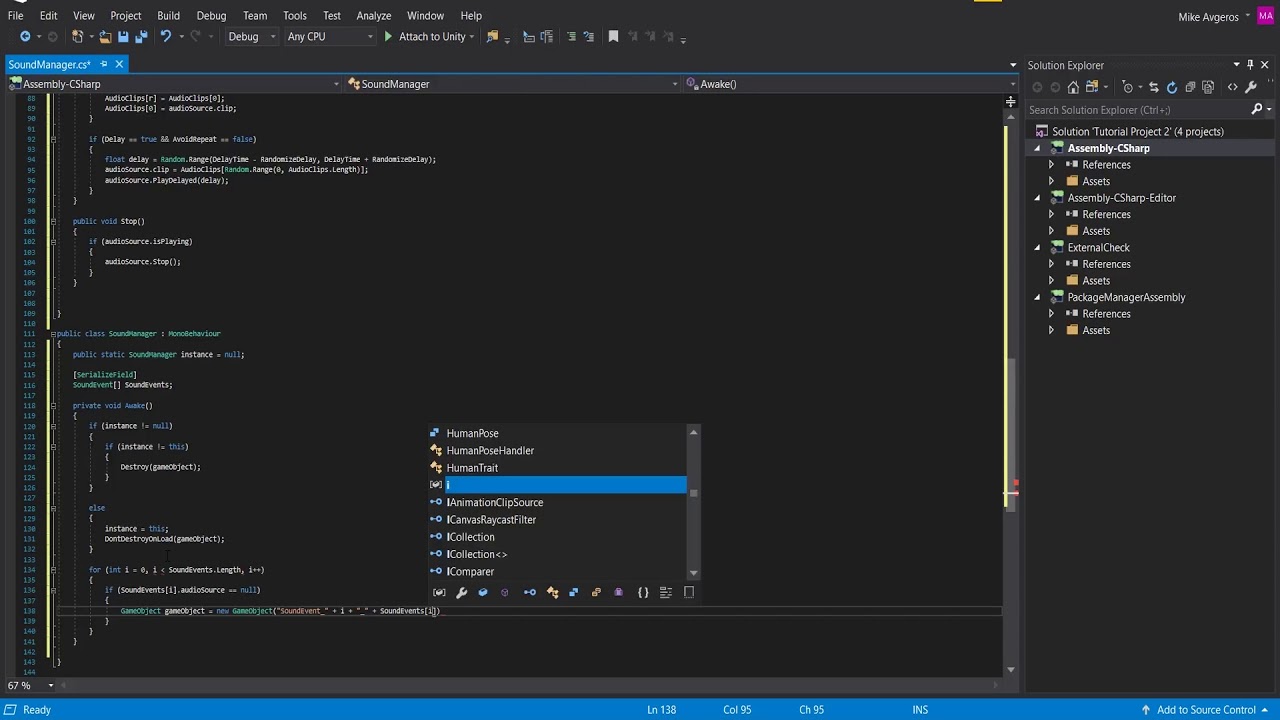Collapse the ExternalCheck project node
1280x720 pixels.
point(1037,247)
